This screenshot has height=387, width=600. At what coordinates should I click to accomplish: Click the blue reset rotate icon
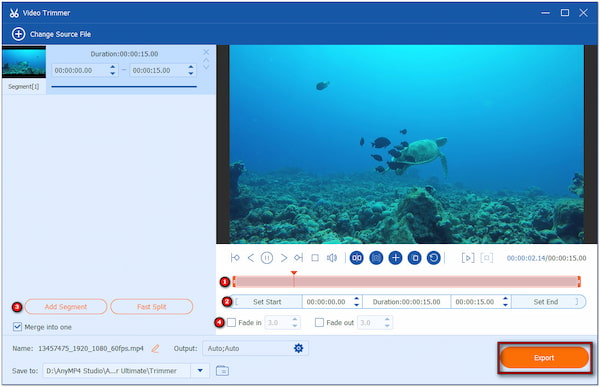pyautogui.click(x=434, y=258)
